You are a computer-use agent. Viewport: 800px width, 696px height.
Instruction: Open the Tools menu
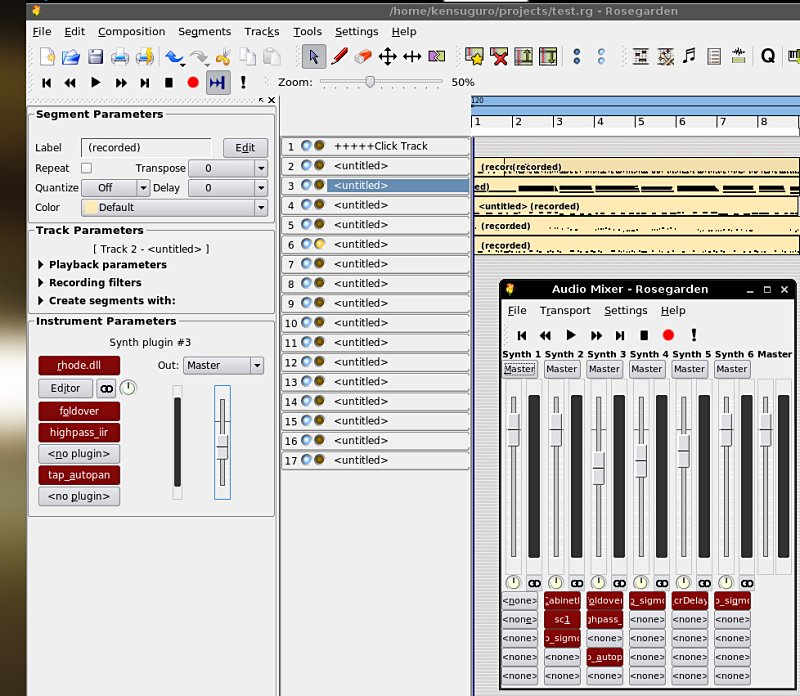tap(308, 32)
